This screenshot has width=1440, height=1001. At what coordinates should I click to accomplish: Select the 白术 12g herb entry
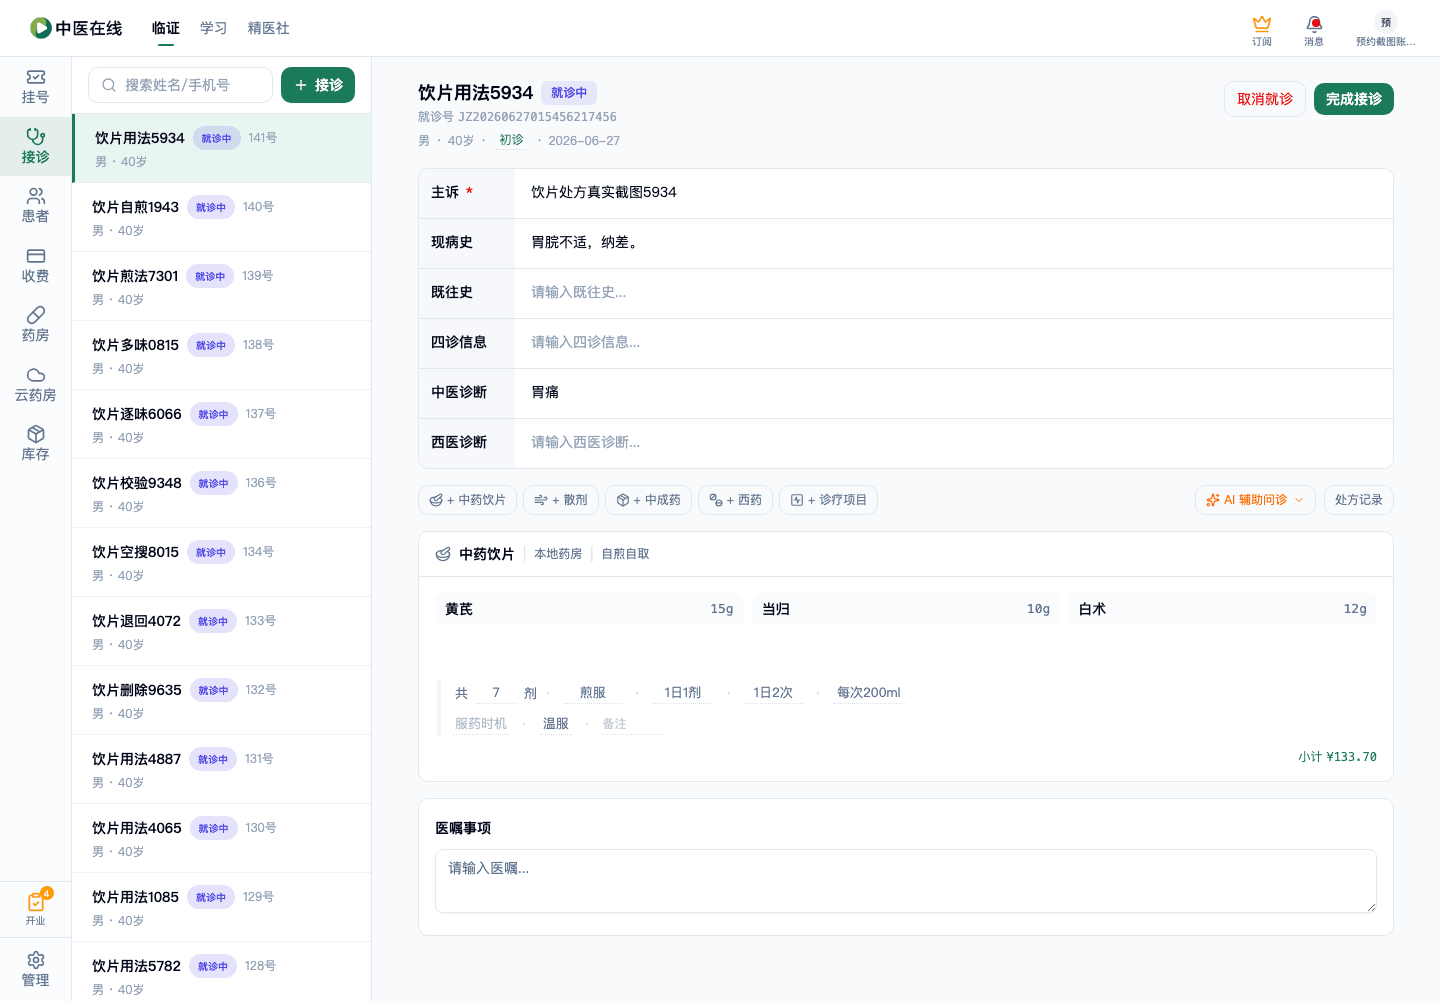1222,609
